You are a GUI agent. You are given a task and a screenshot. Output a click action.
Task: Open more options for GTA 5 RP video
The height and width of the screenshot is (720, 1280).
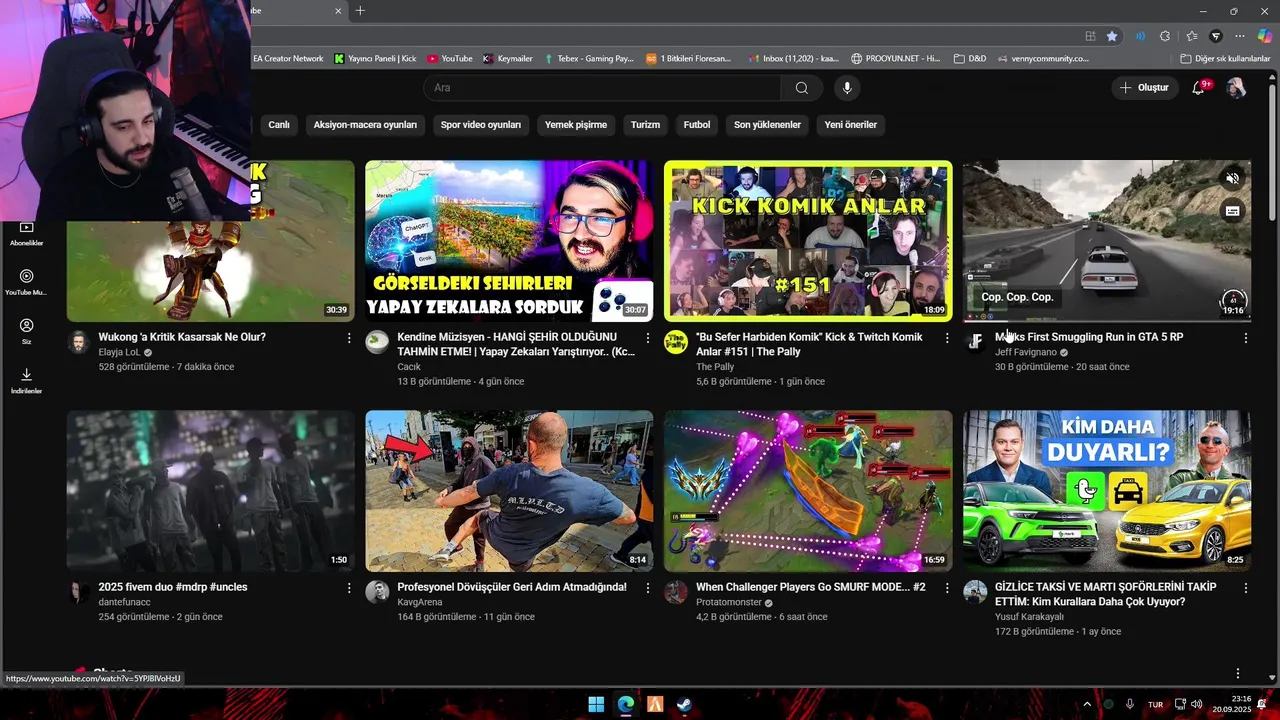[1245, 338]
